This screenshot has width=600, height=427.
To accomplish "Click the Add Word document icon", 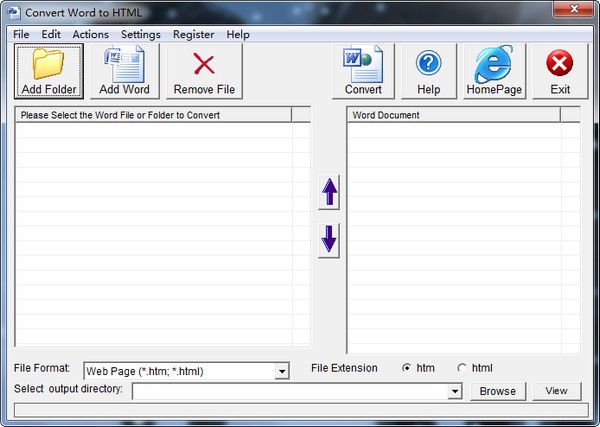I will click(124, 64).
